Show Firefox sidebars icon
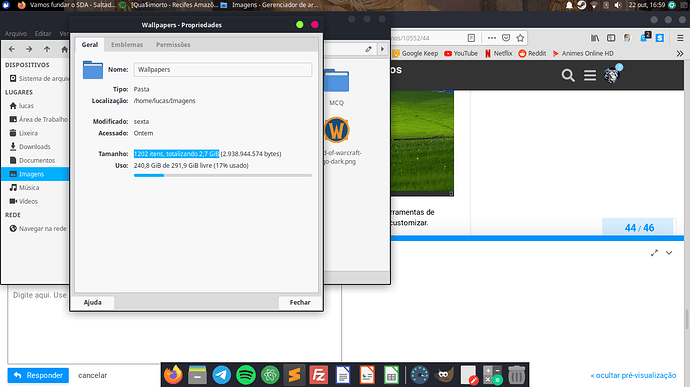 tap(611, 38)
